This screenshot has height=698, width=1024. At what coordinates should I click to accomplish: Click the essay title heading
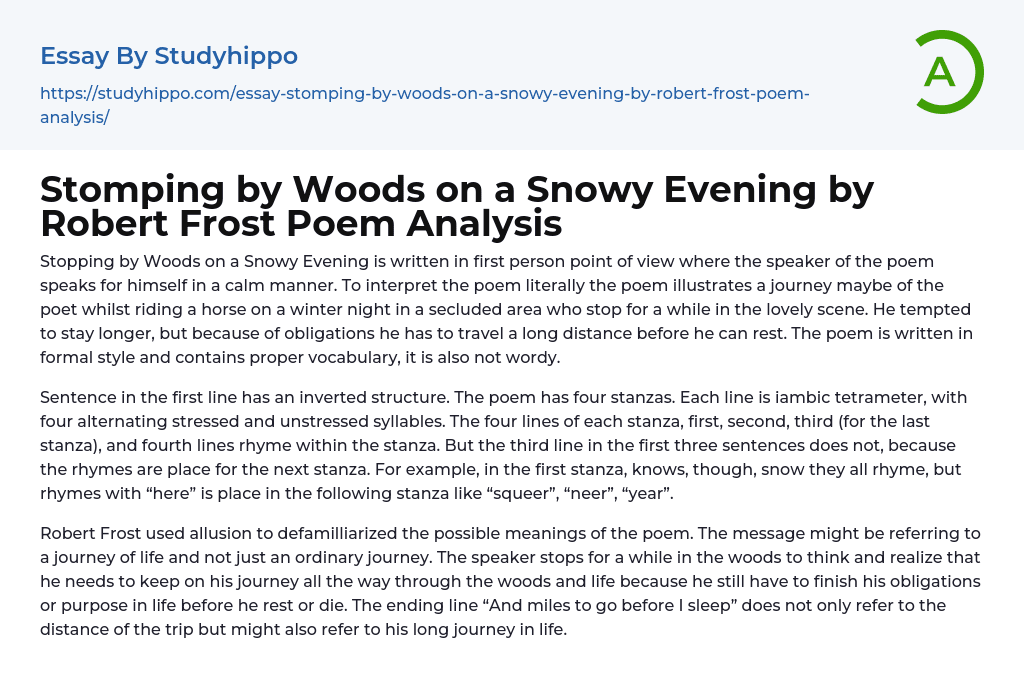(x=456, y=206)
